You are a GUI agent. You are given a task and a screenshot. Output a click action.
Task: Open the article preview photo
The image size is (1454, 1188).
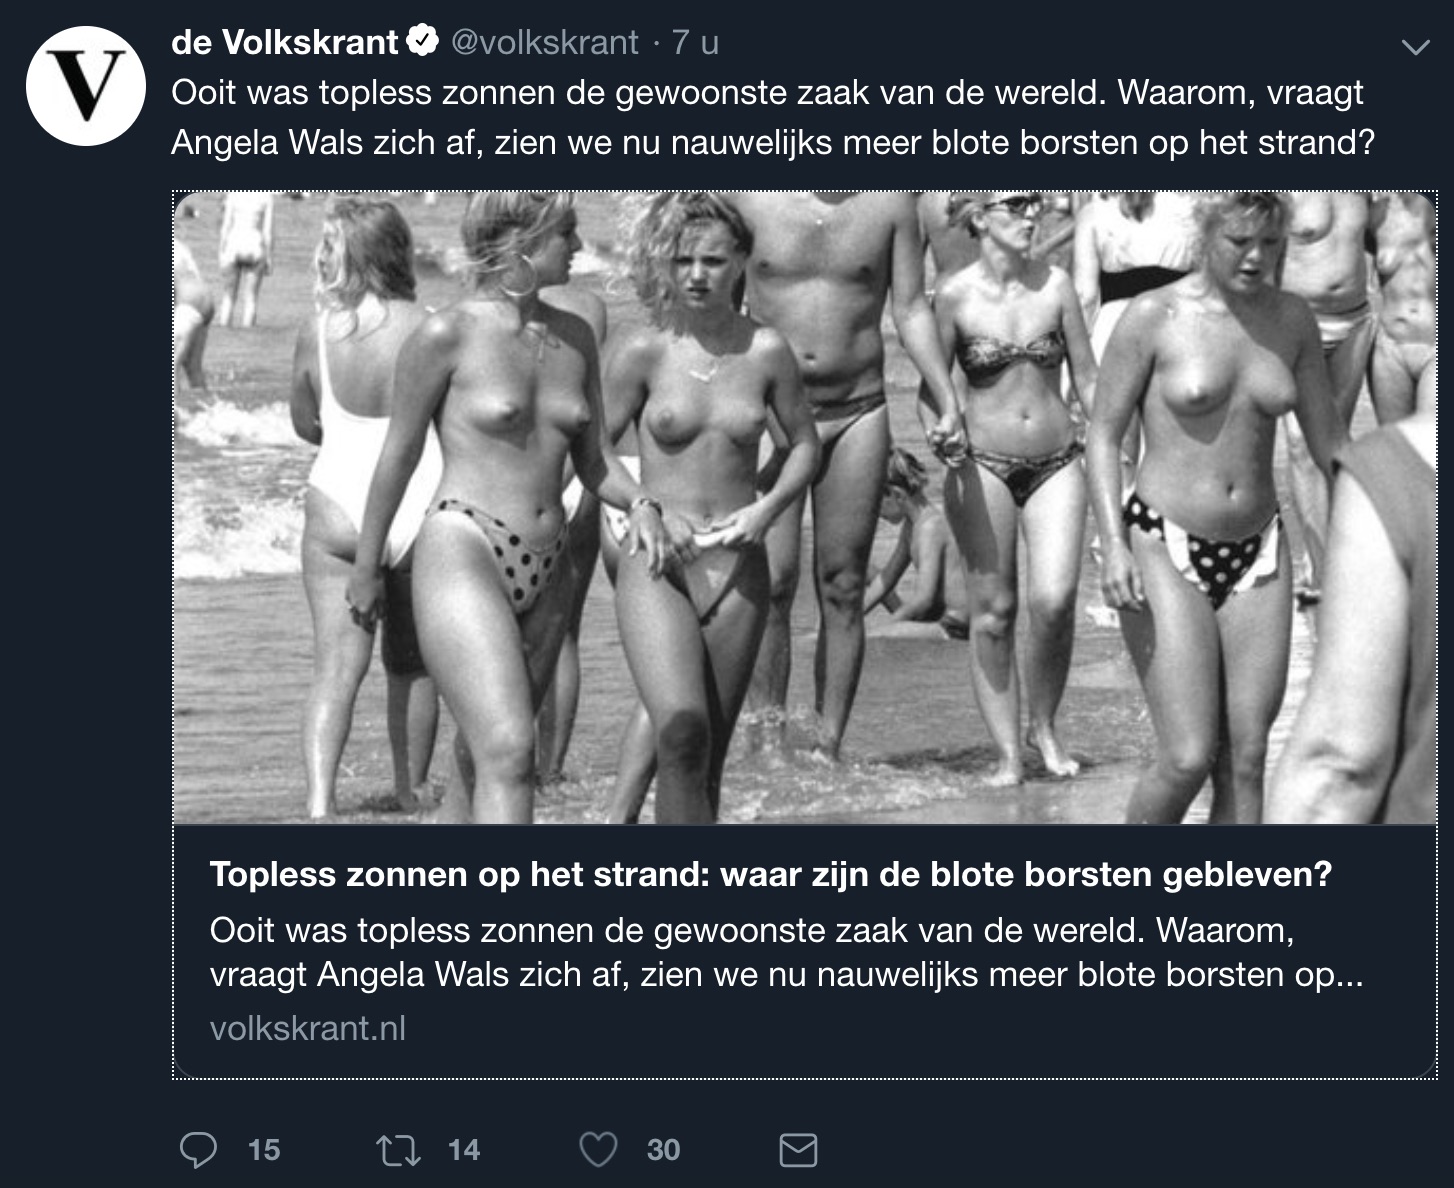pos(805,509)
